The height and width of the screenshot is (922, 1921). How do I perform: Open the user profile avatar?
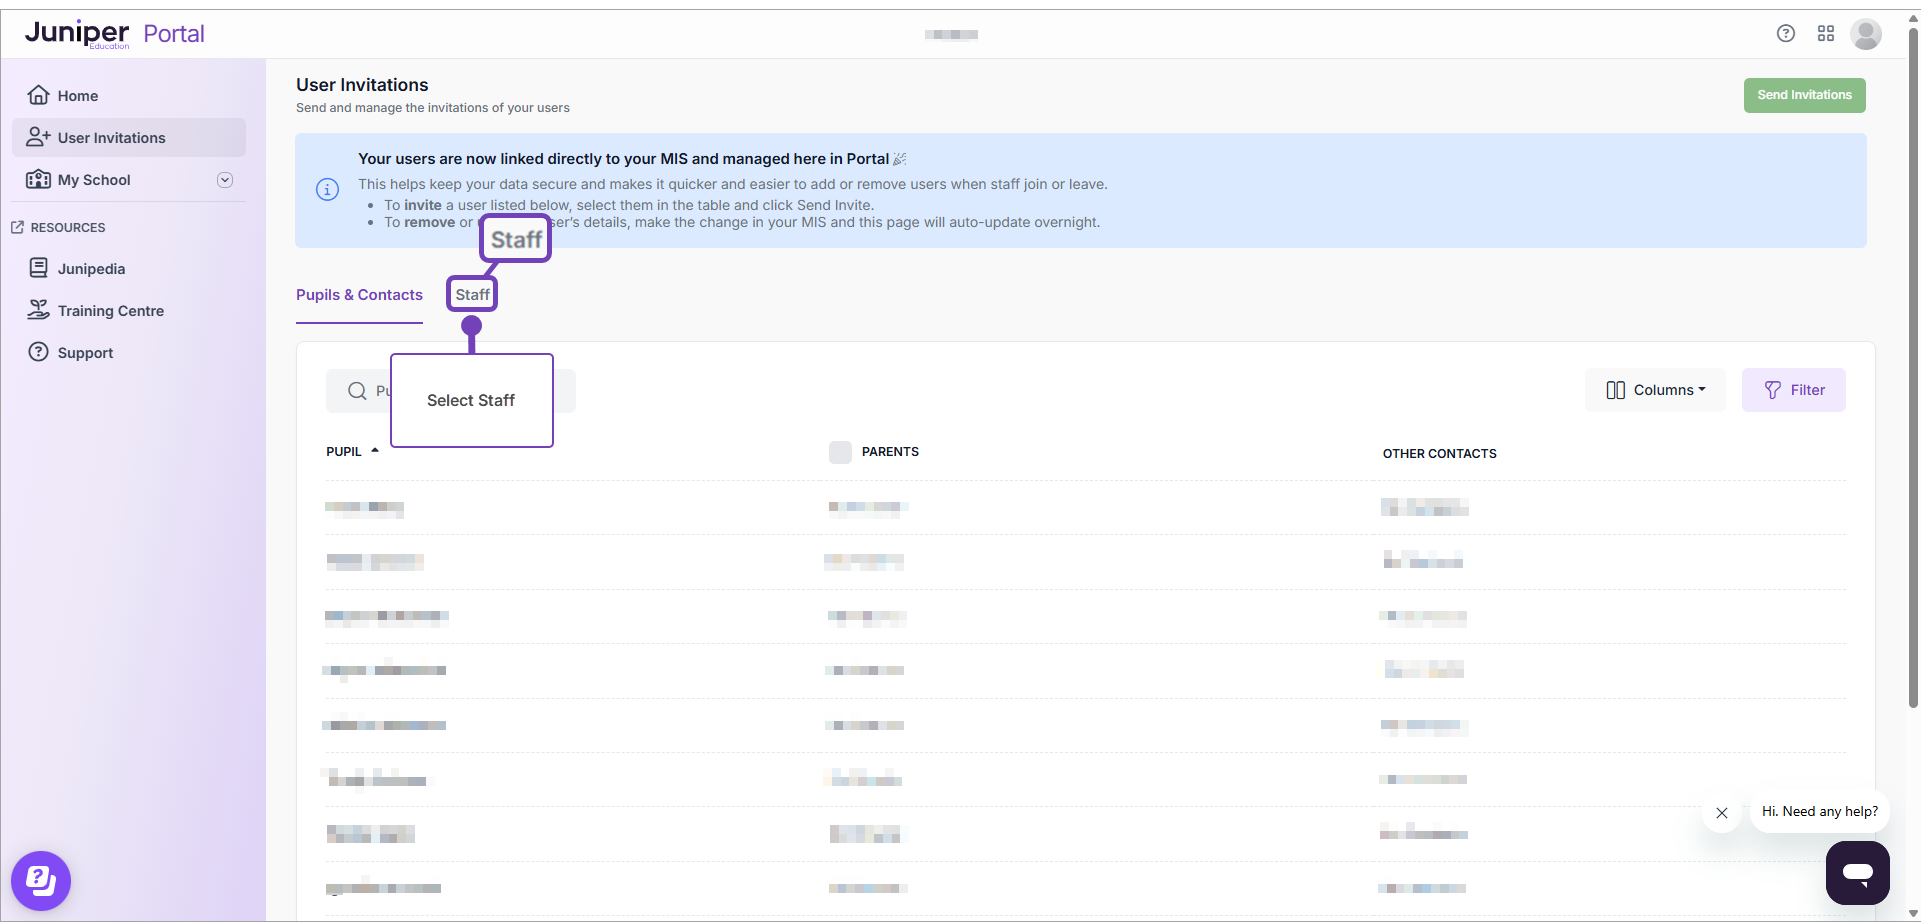tap(1865, 34)
